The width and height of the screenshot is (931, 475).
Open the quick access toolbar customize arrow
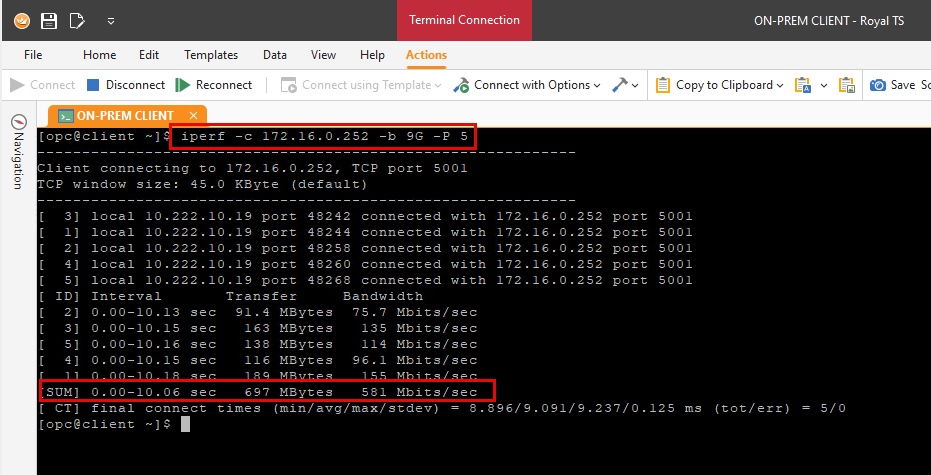tap(110, 20)
